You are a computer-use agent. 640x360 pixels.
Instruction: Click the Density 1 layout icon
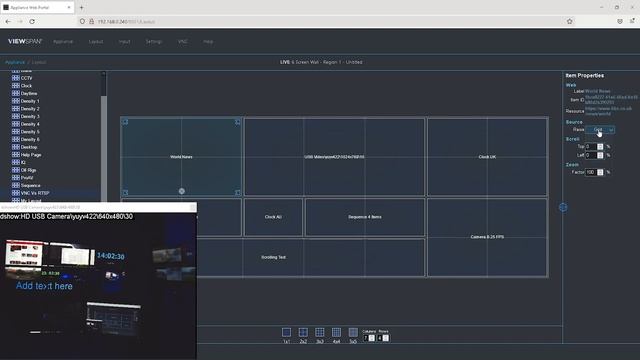[16, 101]
